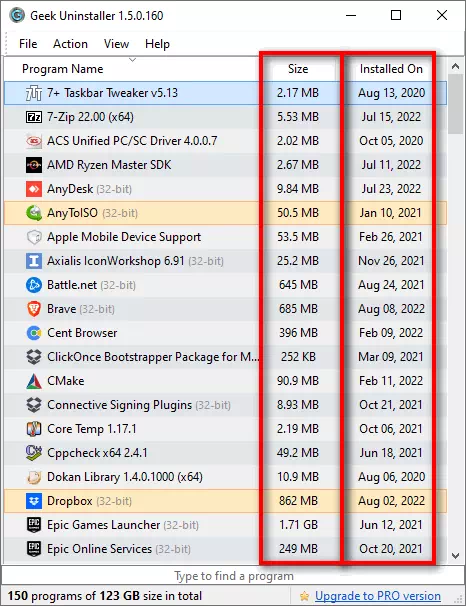Select the Dropbox program name
466x606 pixels.
pyautogui.click(x=70, y=501)
